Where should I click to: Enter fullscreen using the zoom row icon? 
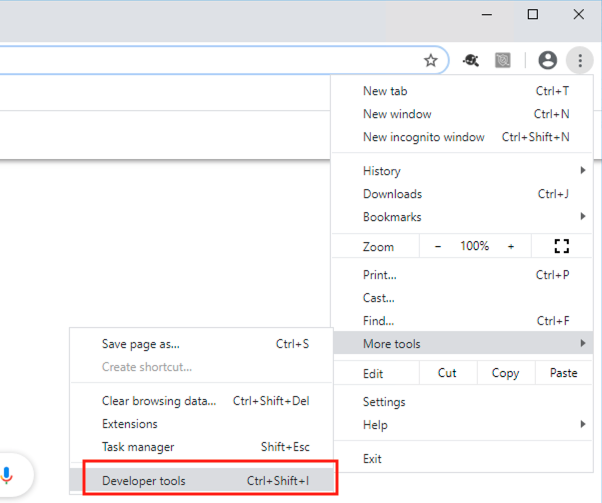562,246
